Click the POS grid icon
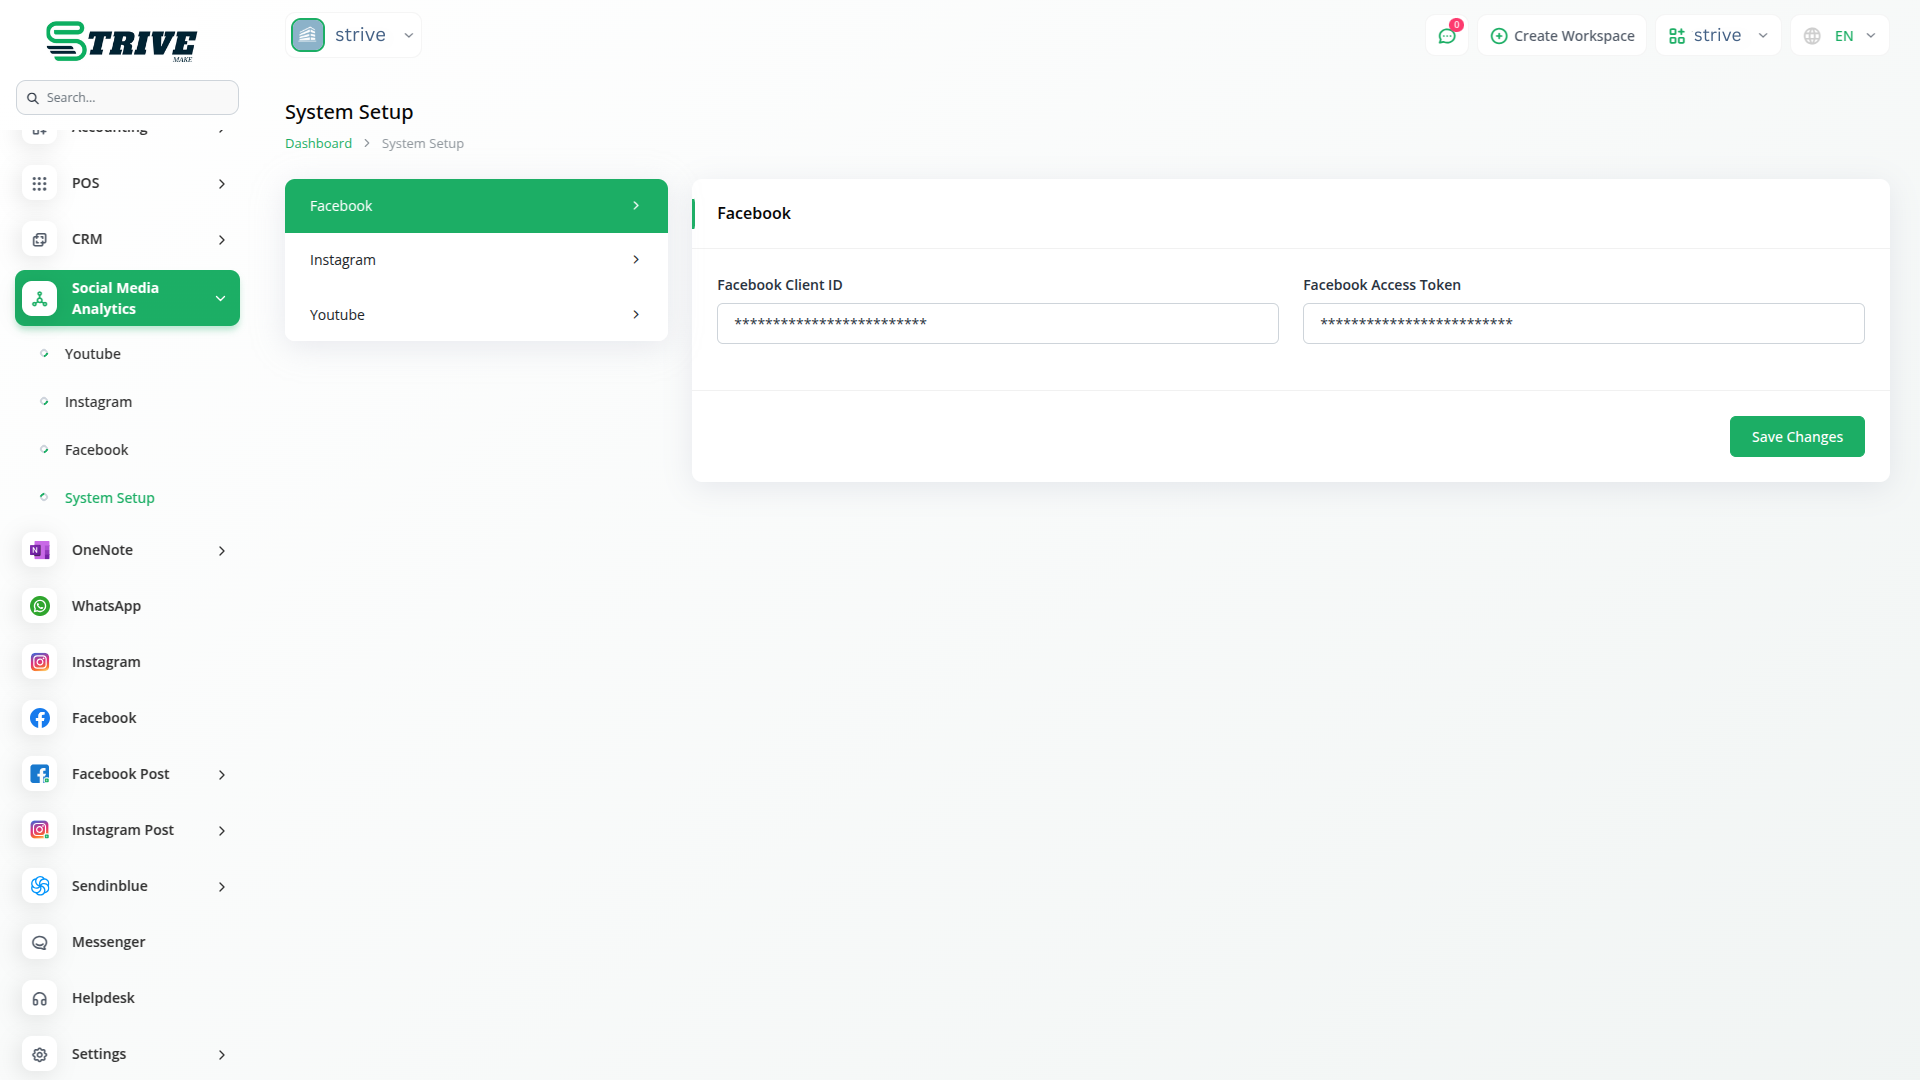This screenshot has height=1080, width=1920. click(x=40, y=183)
